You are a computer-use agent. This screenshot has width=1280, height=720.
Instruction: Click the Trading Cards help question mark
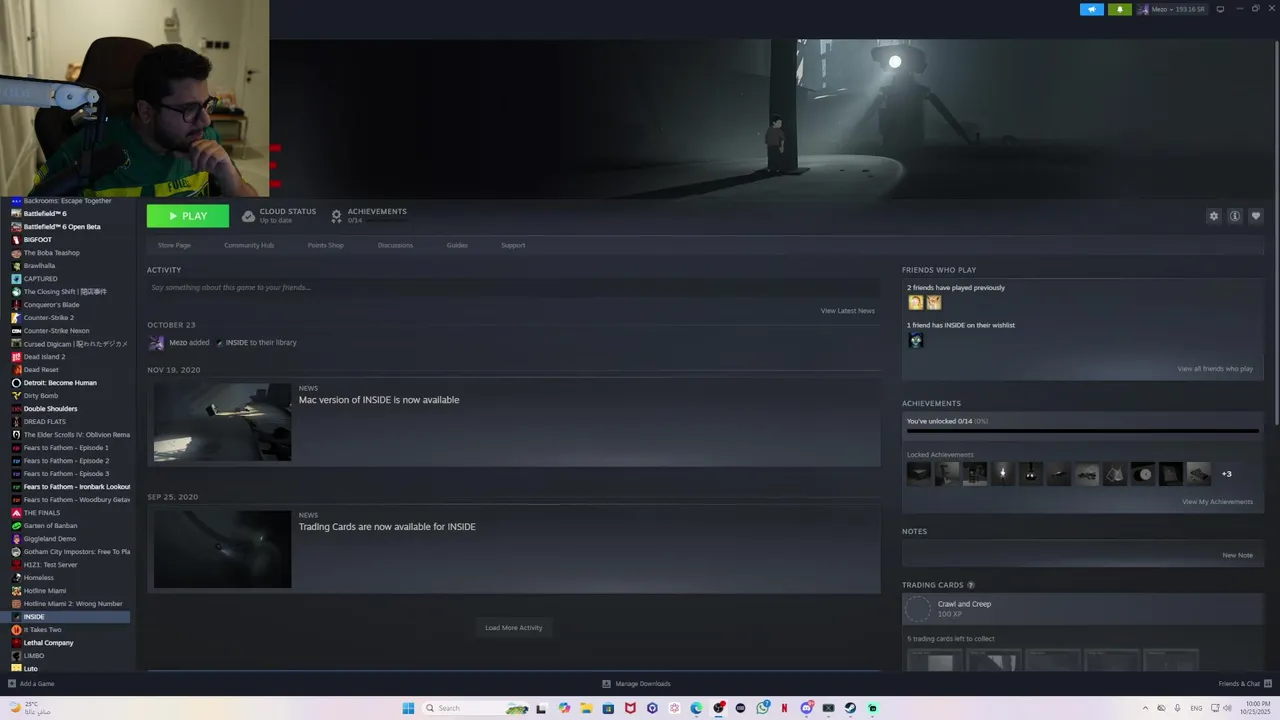tap(971, 585)
